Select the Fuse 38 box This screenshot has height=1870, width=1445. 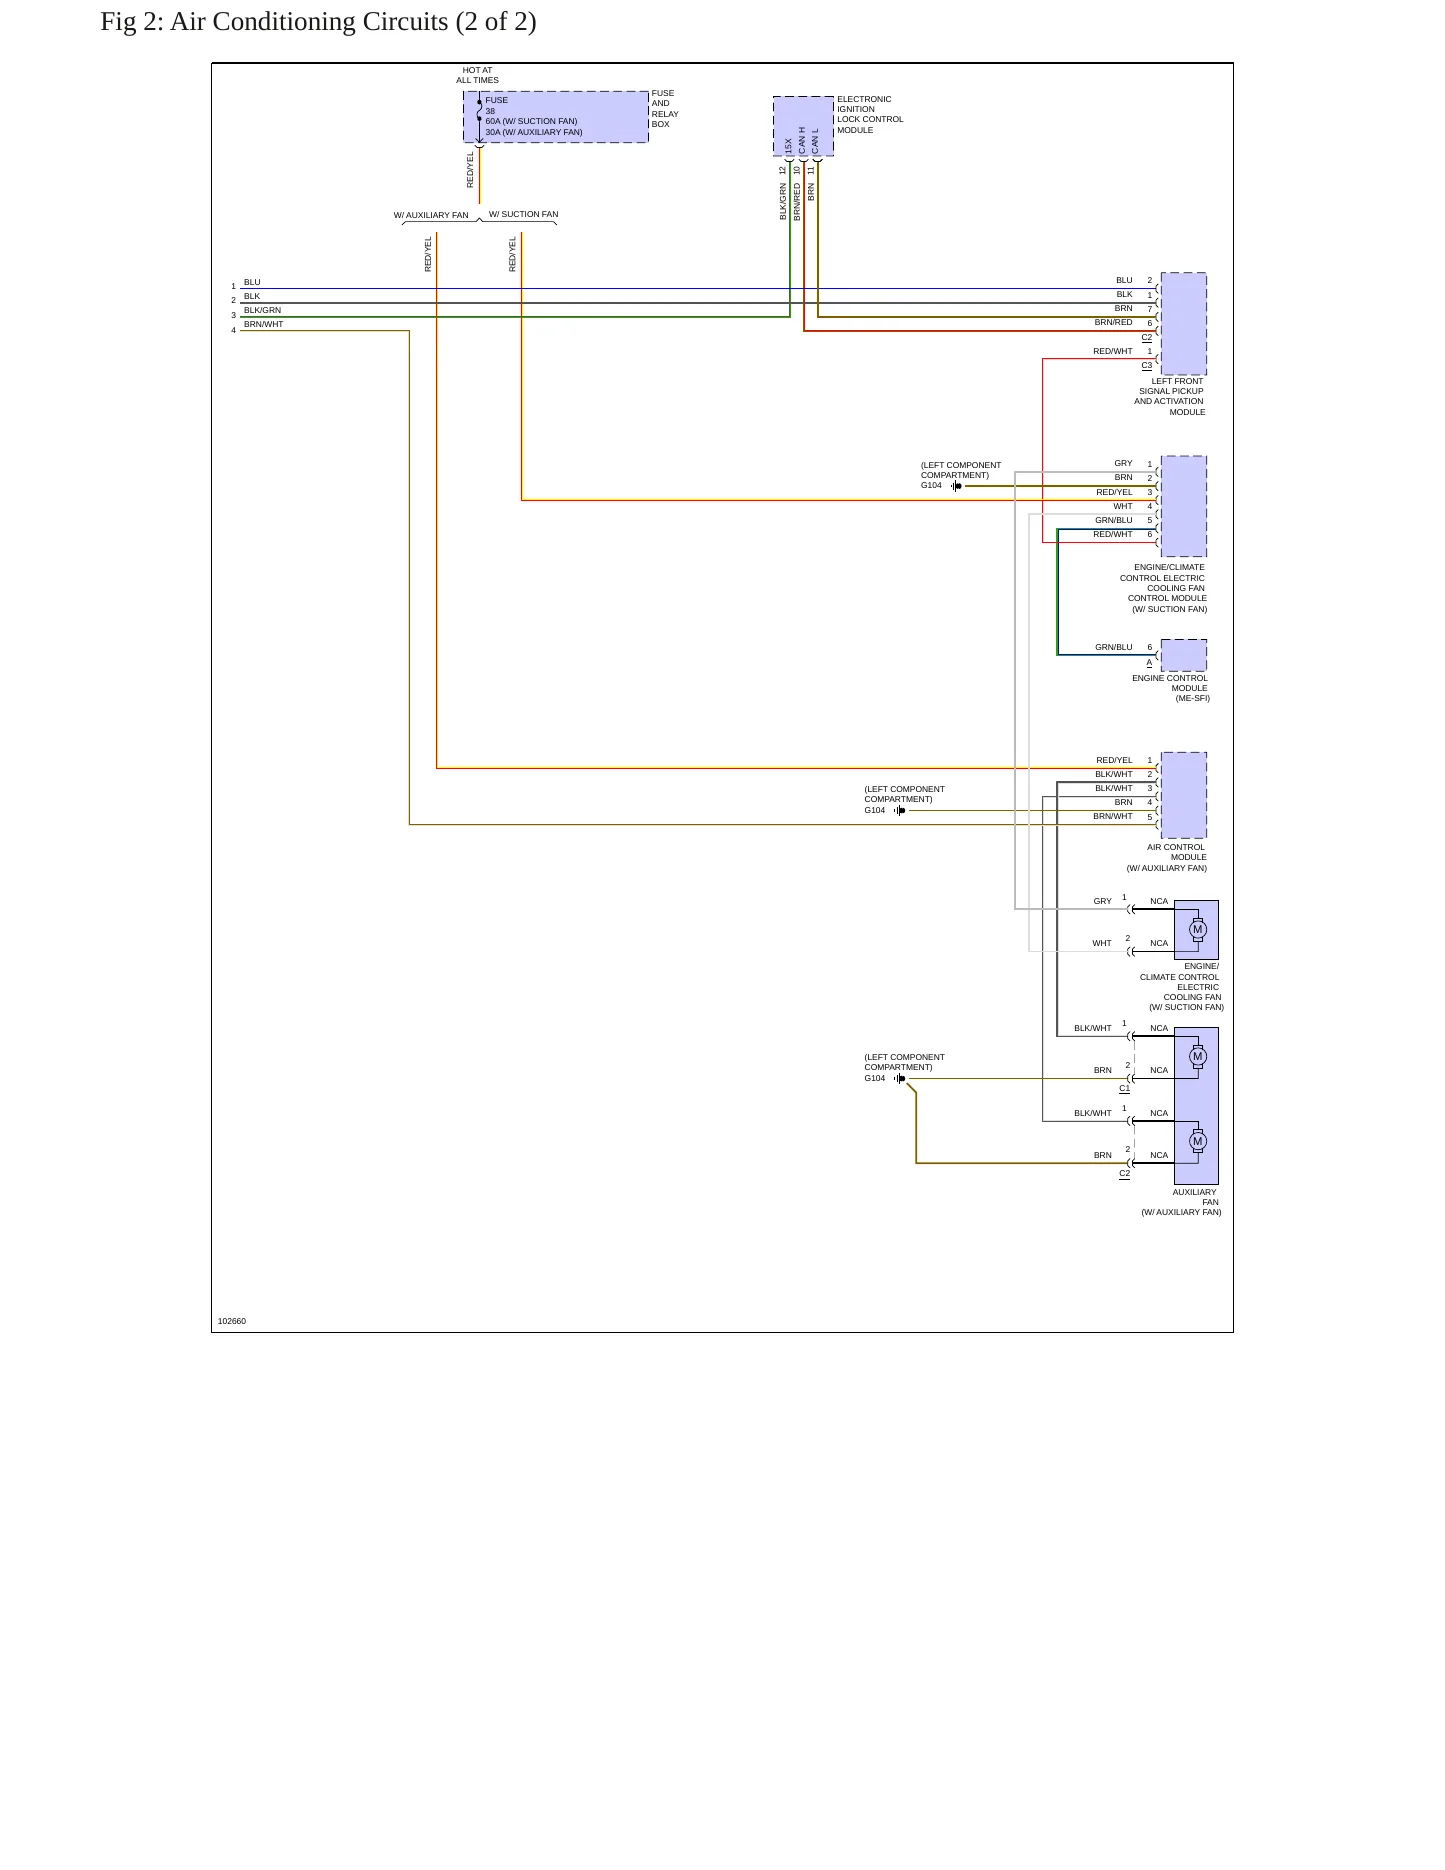pos(556,117)
